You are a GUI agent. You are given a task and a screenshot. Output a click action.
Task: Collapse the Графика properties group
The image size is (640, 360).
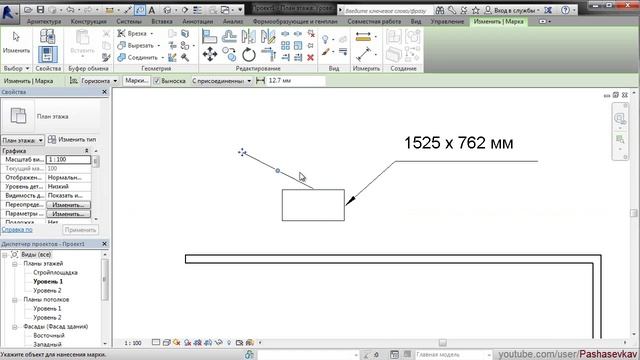click(x=87, y=151)
